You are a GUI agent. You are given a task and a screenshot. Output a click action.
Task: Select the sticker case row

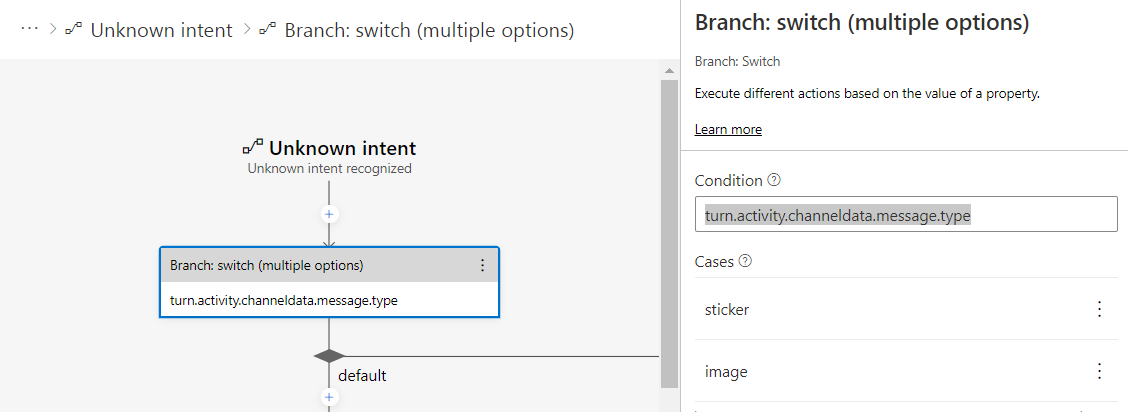[890, 309]
